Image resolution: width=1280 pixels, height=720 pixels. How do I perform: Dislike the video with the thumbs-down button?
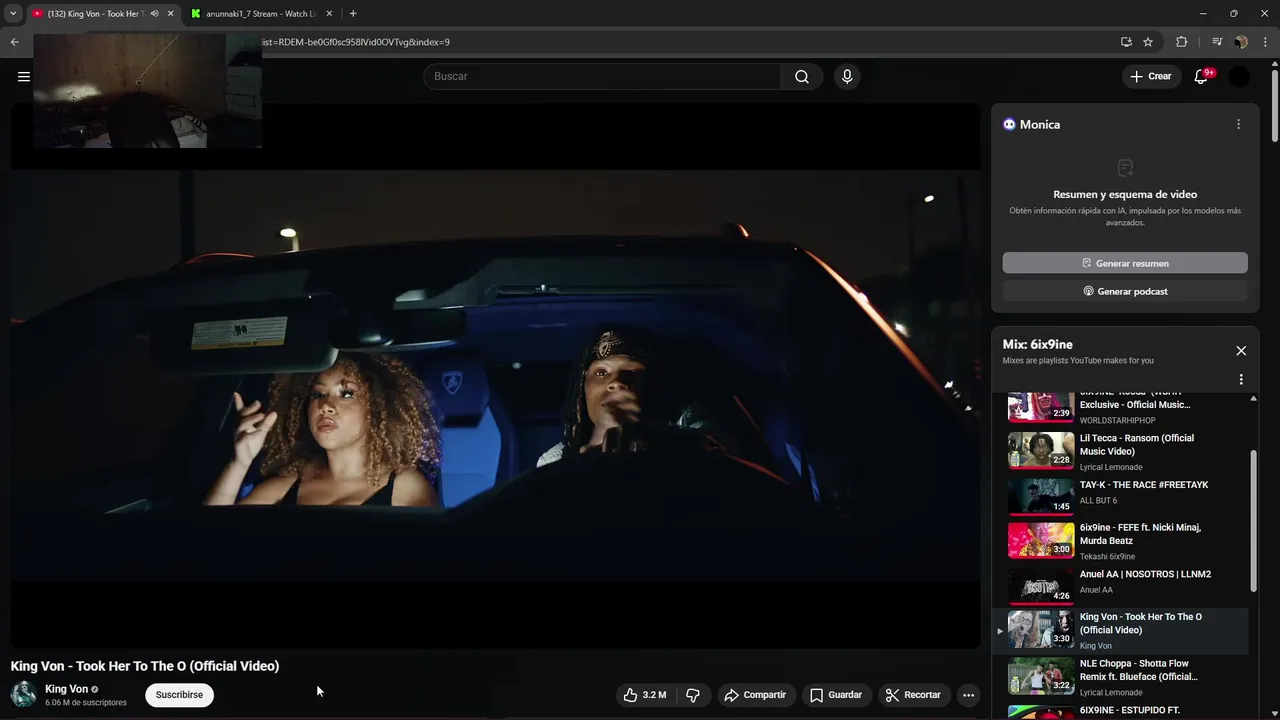tap(692, 695)
